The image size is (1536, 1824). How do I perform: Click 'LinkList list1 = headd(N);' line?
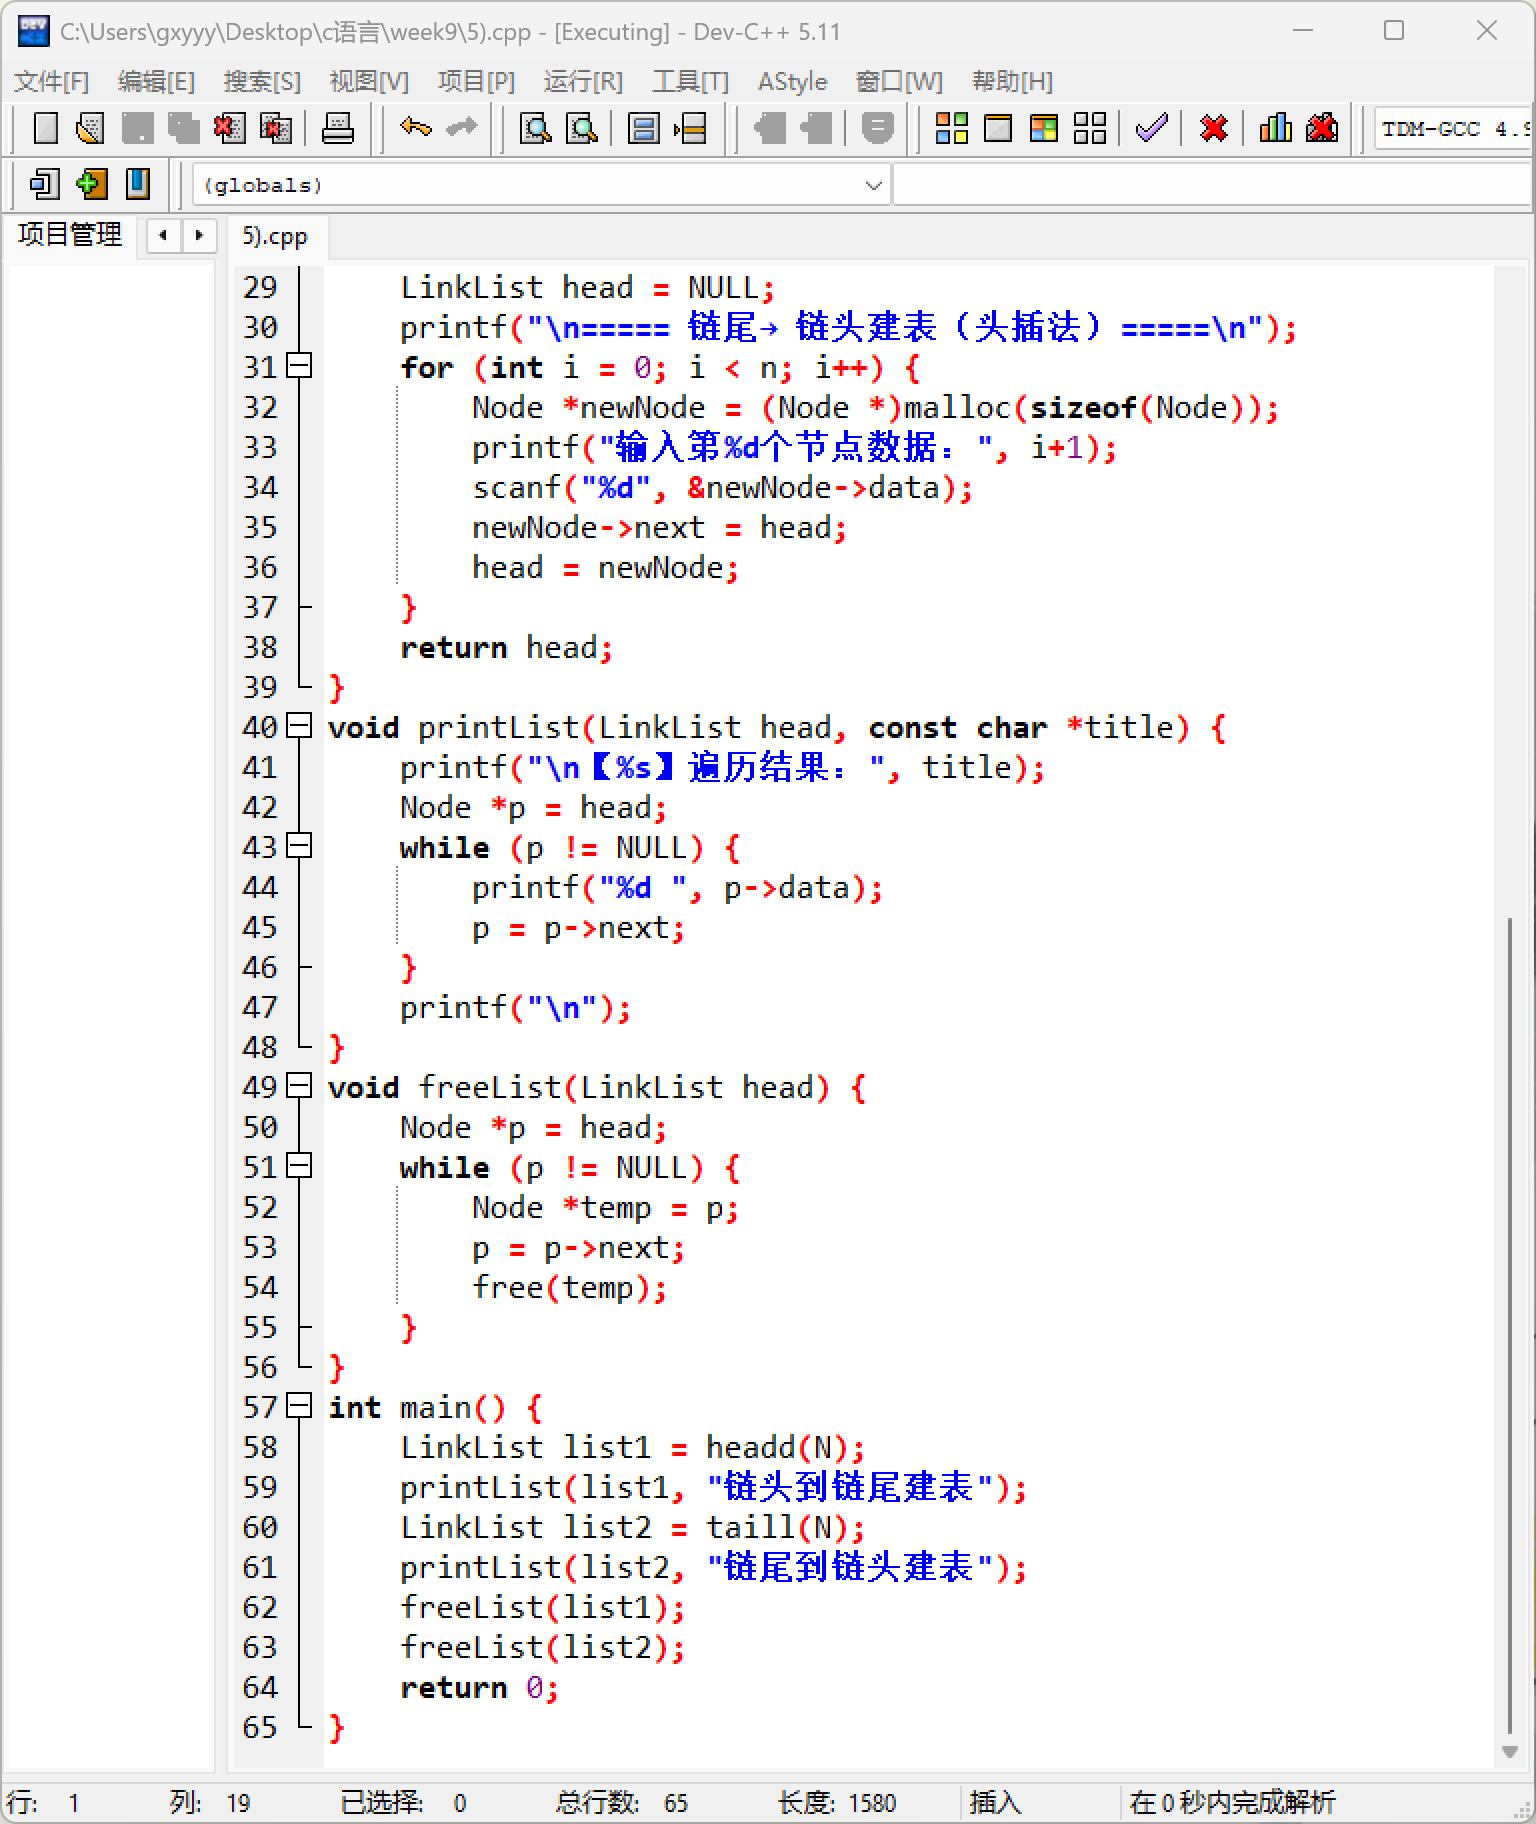click(632, 1447)
